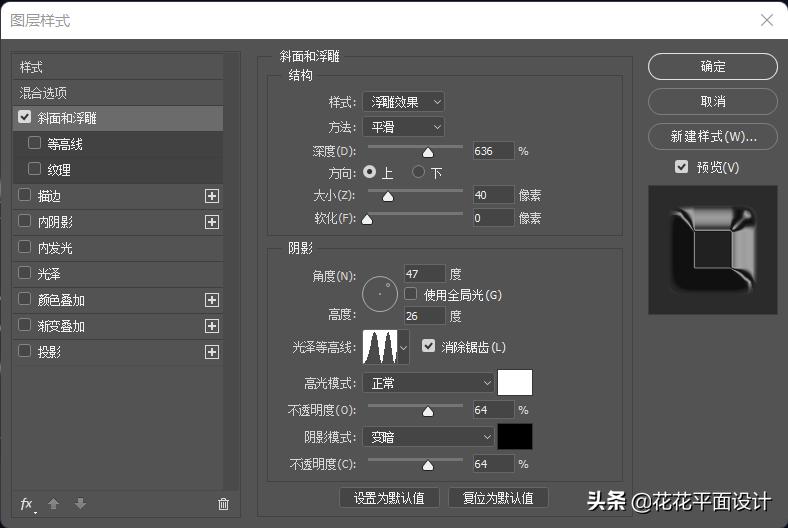Click the 角度 value field 47
The width and height of the screenshot is (788, 528).
click(x=425, y=274)
